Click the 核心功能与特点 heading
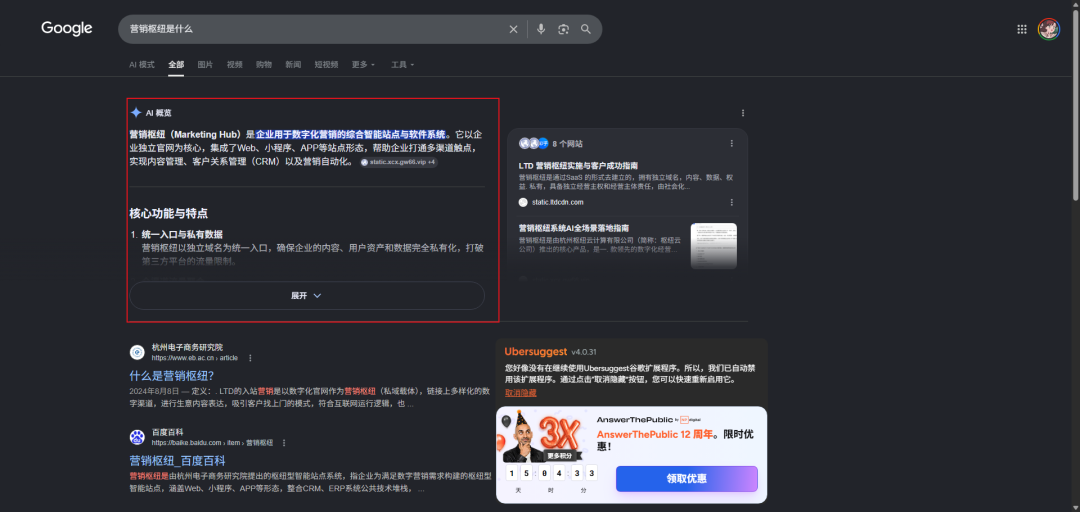Image resolution: width=1080 pixels, height=512 pixels. (169, 214)
